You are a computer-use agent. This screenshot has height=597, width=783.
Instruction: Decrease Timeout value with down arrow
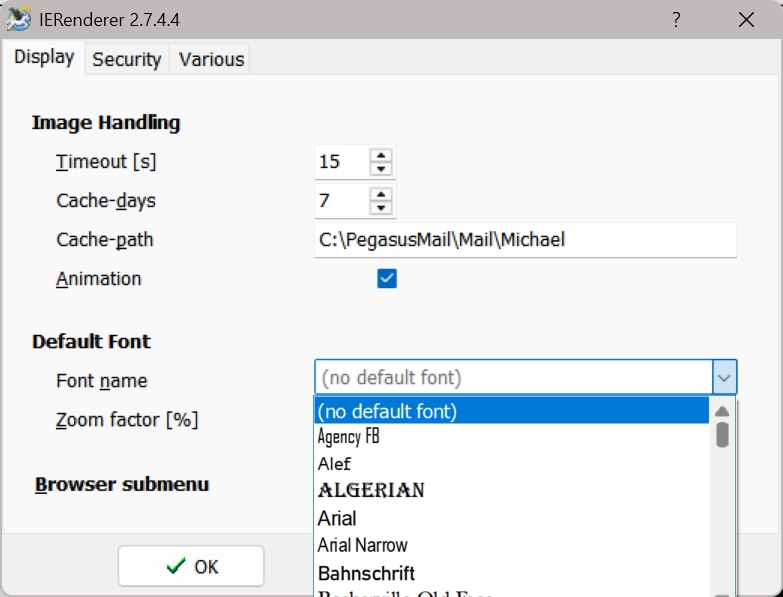[x=381, y=169]
